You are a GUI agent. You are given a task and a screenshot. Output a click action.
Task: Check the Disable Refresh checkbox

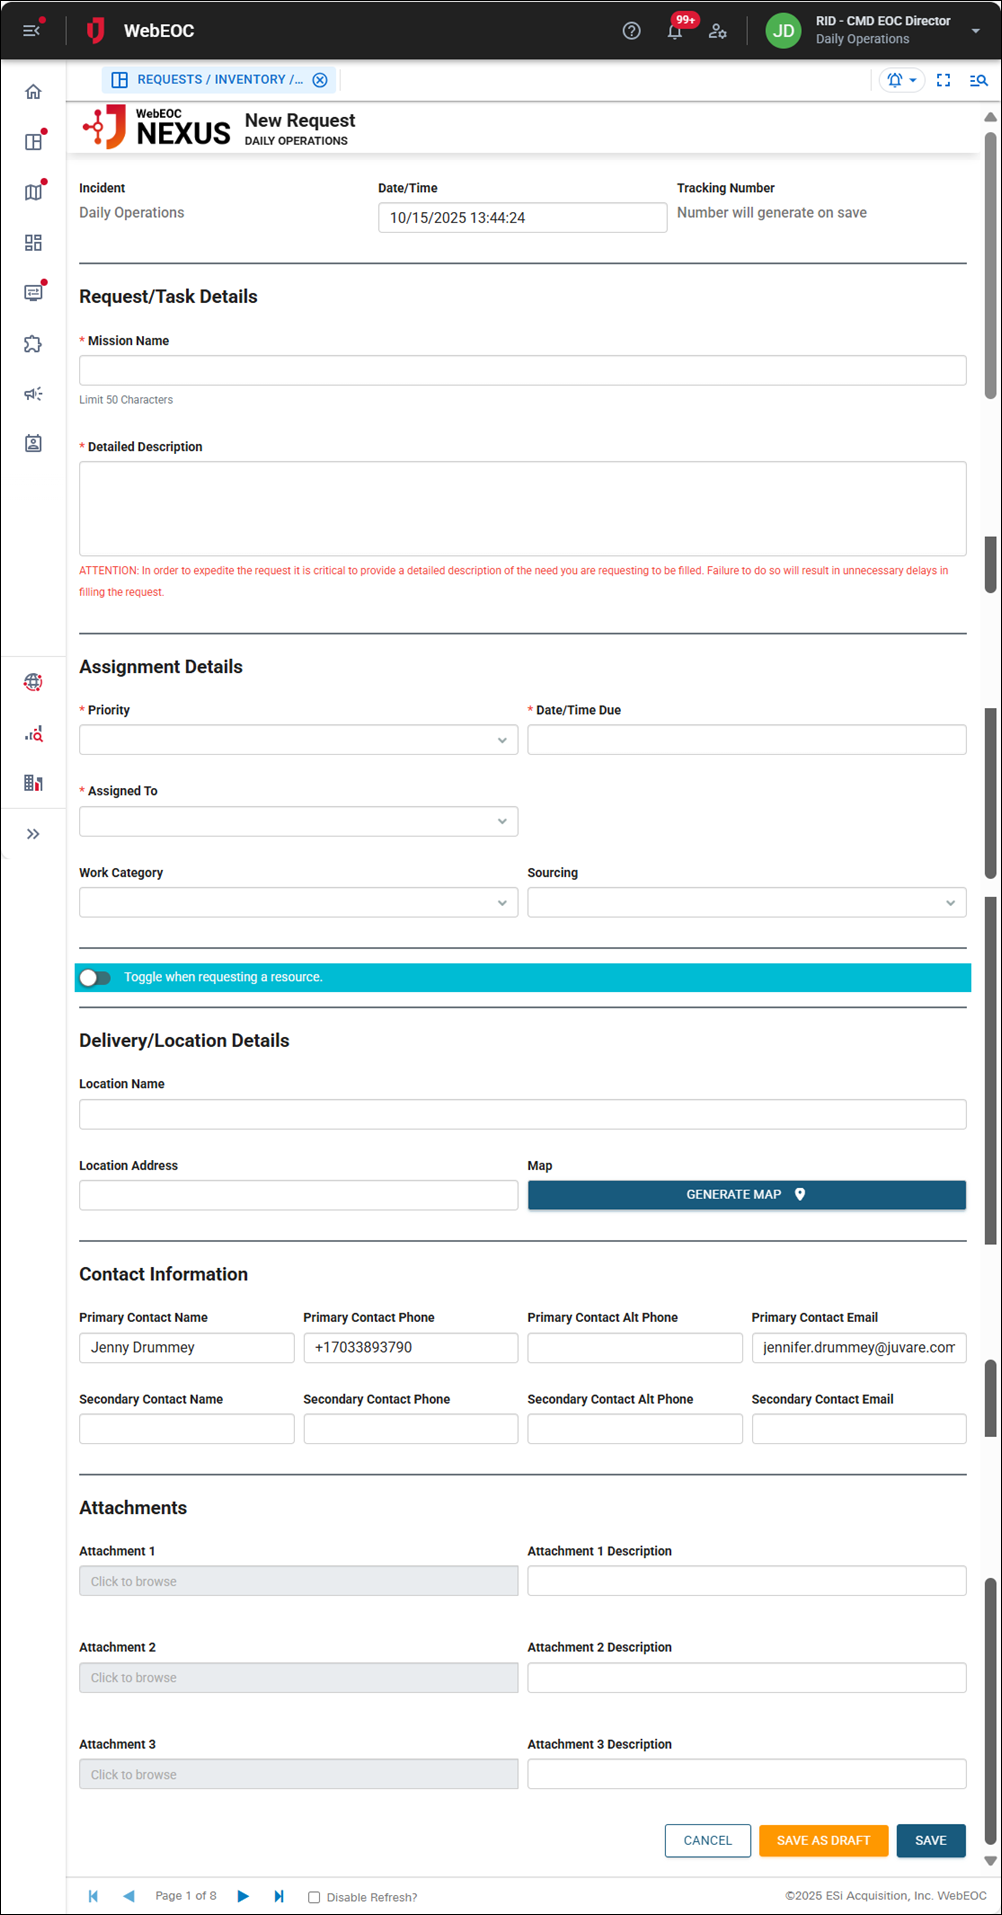314,1897
